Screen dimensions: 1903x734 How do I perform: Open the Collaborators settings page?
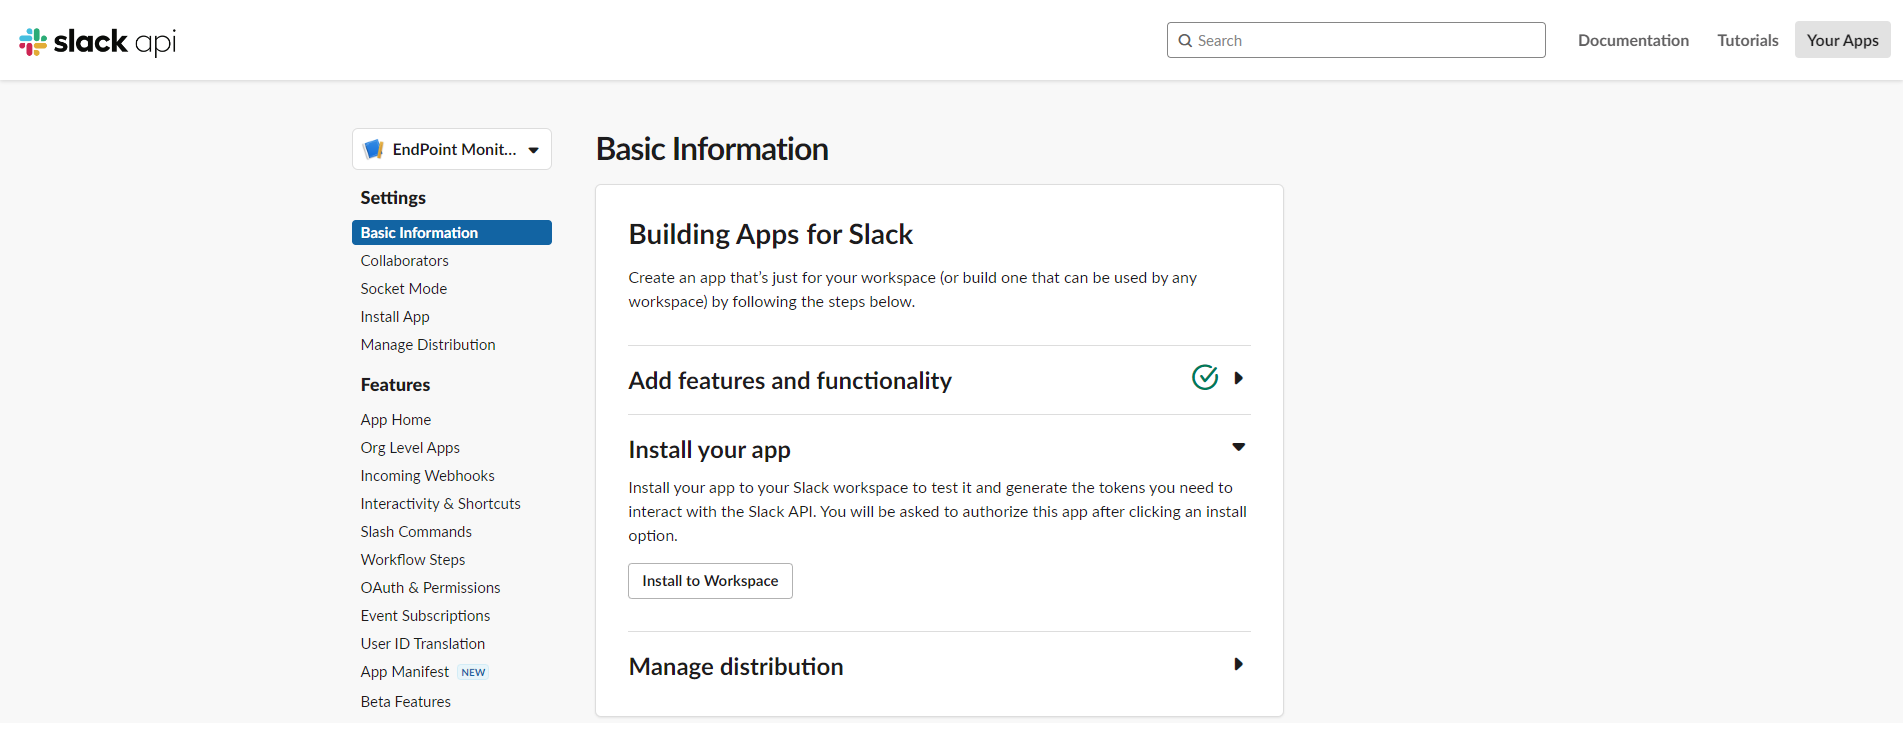[x=405, y=260]
